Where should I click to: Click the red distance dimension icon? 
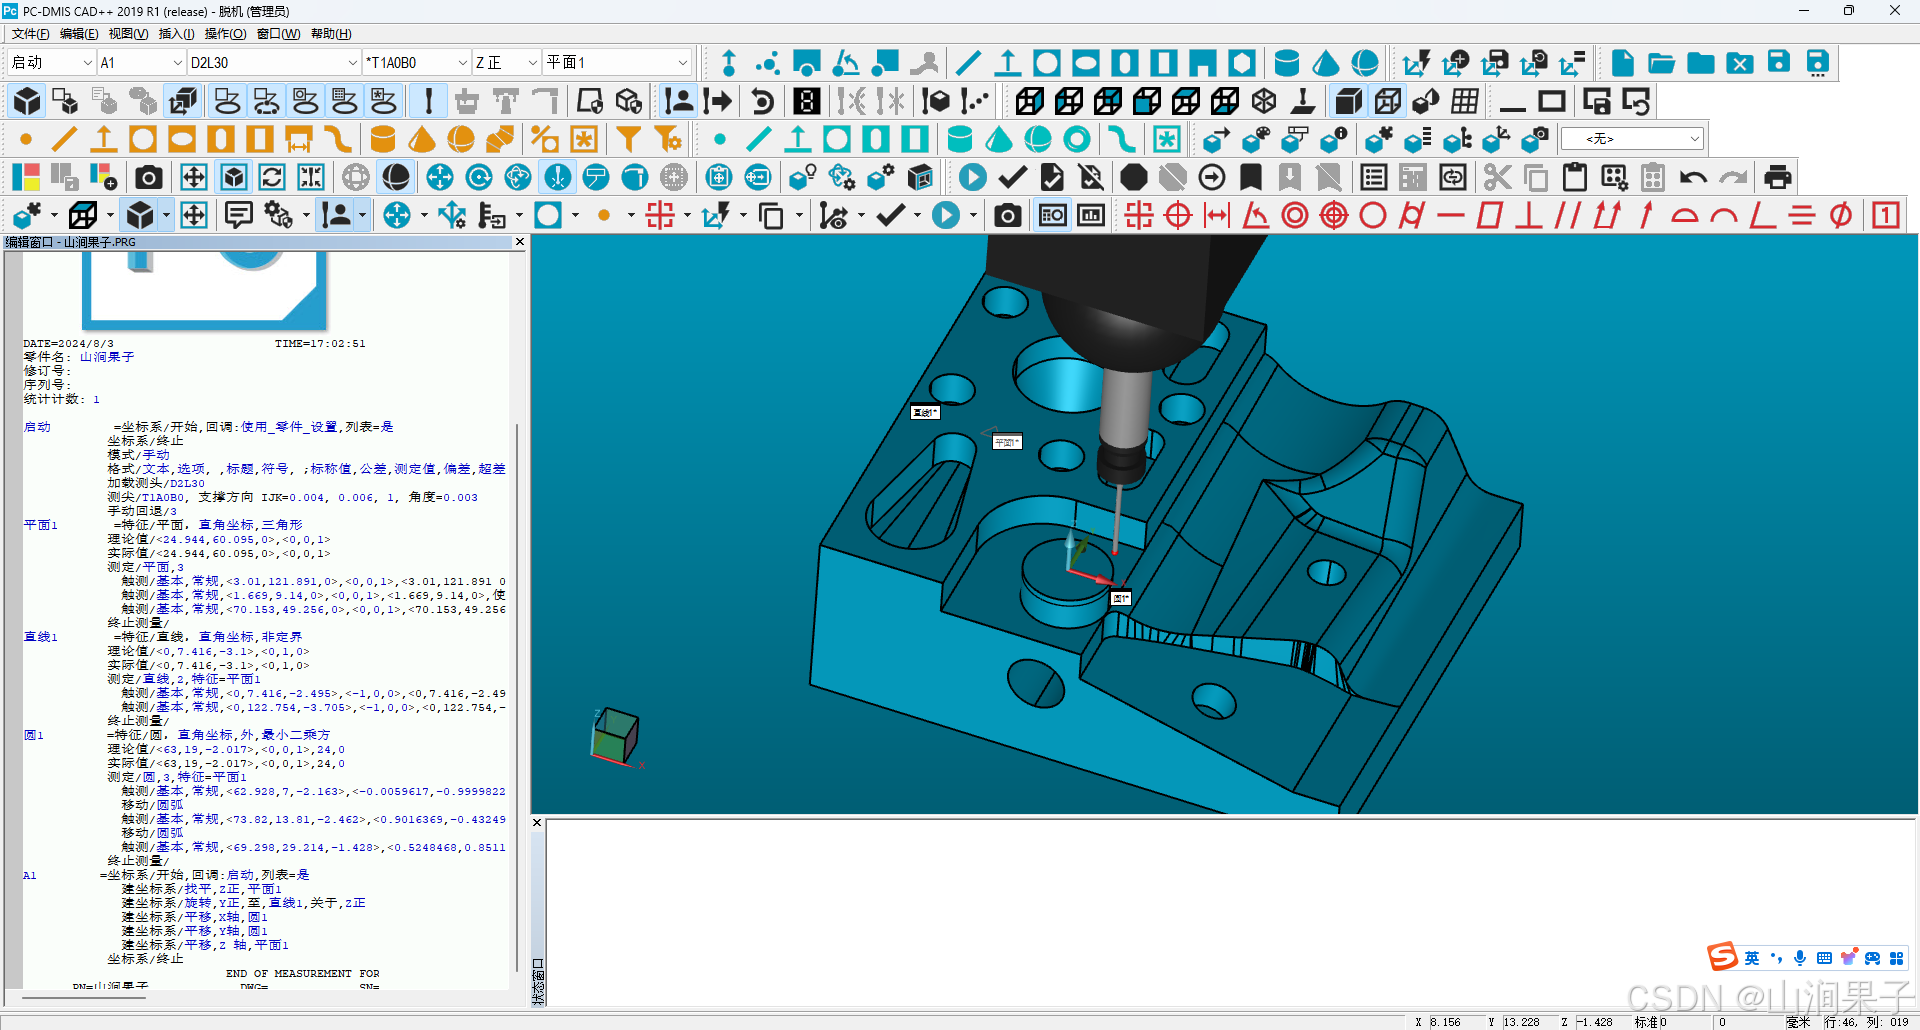point(1217,215)
